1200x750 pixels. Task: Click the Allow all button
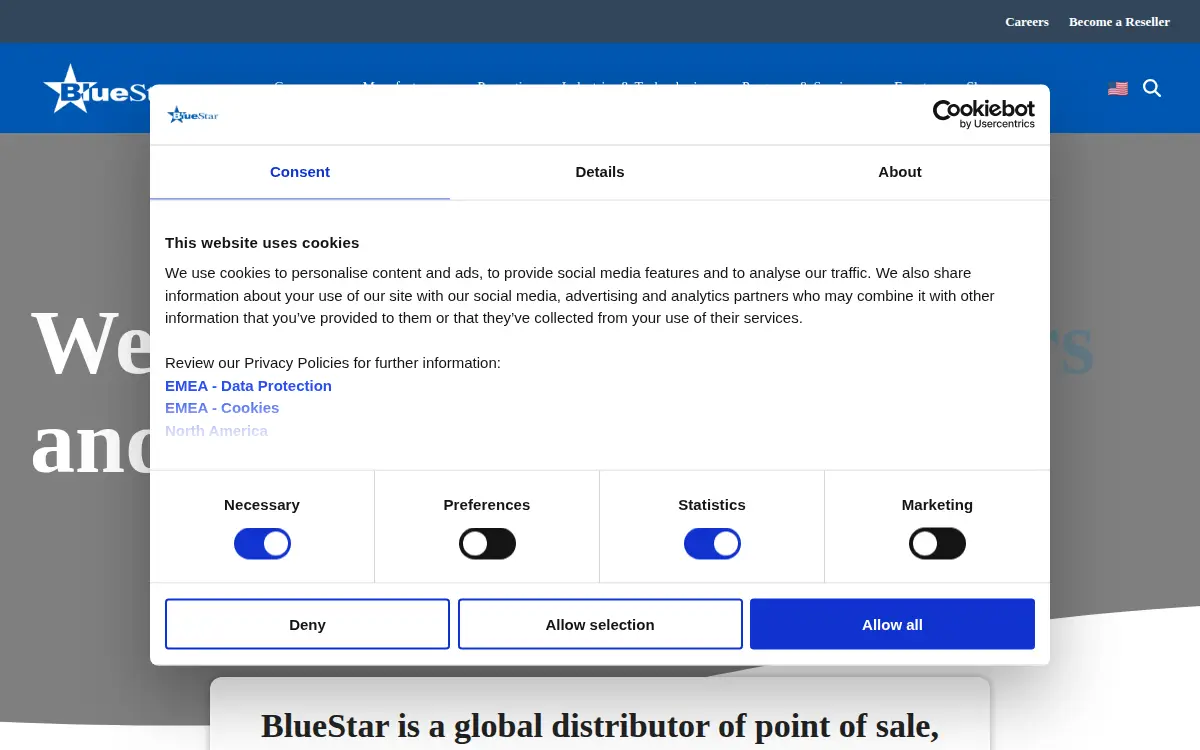point(892,624)
